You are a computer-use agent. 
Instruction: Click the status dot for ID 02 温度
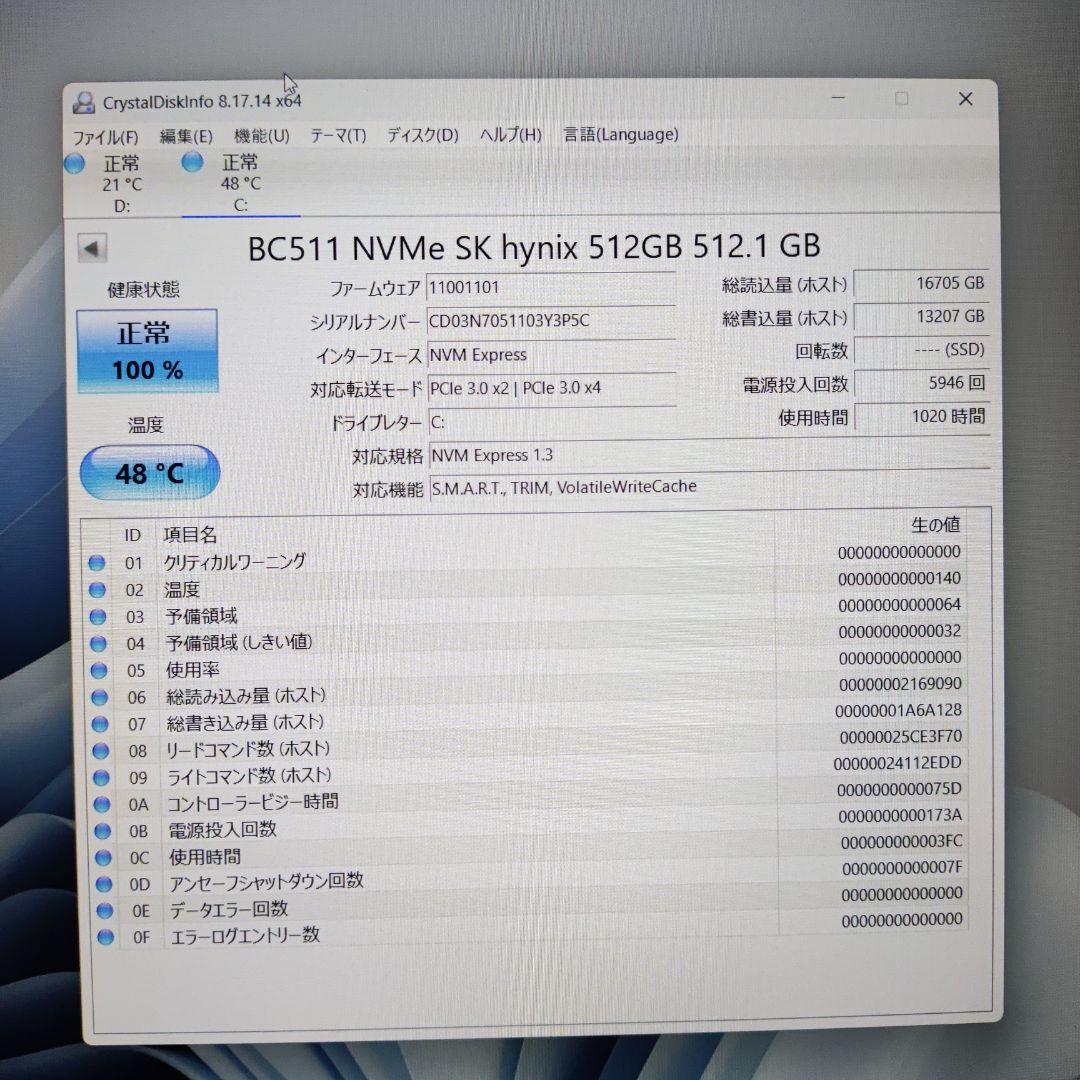(97, 590)
